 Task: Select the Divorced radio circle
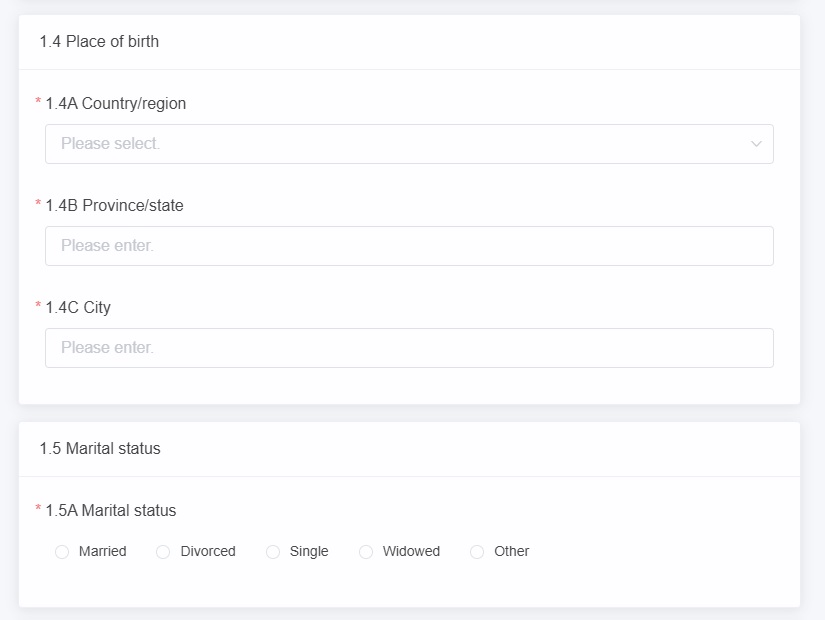(x=163, y=552)
